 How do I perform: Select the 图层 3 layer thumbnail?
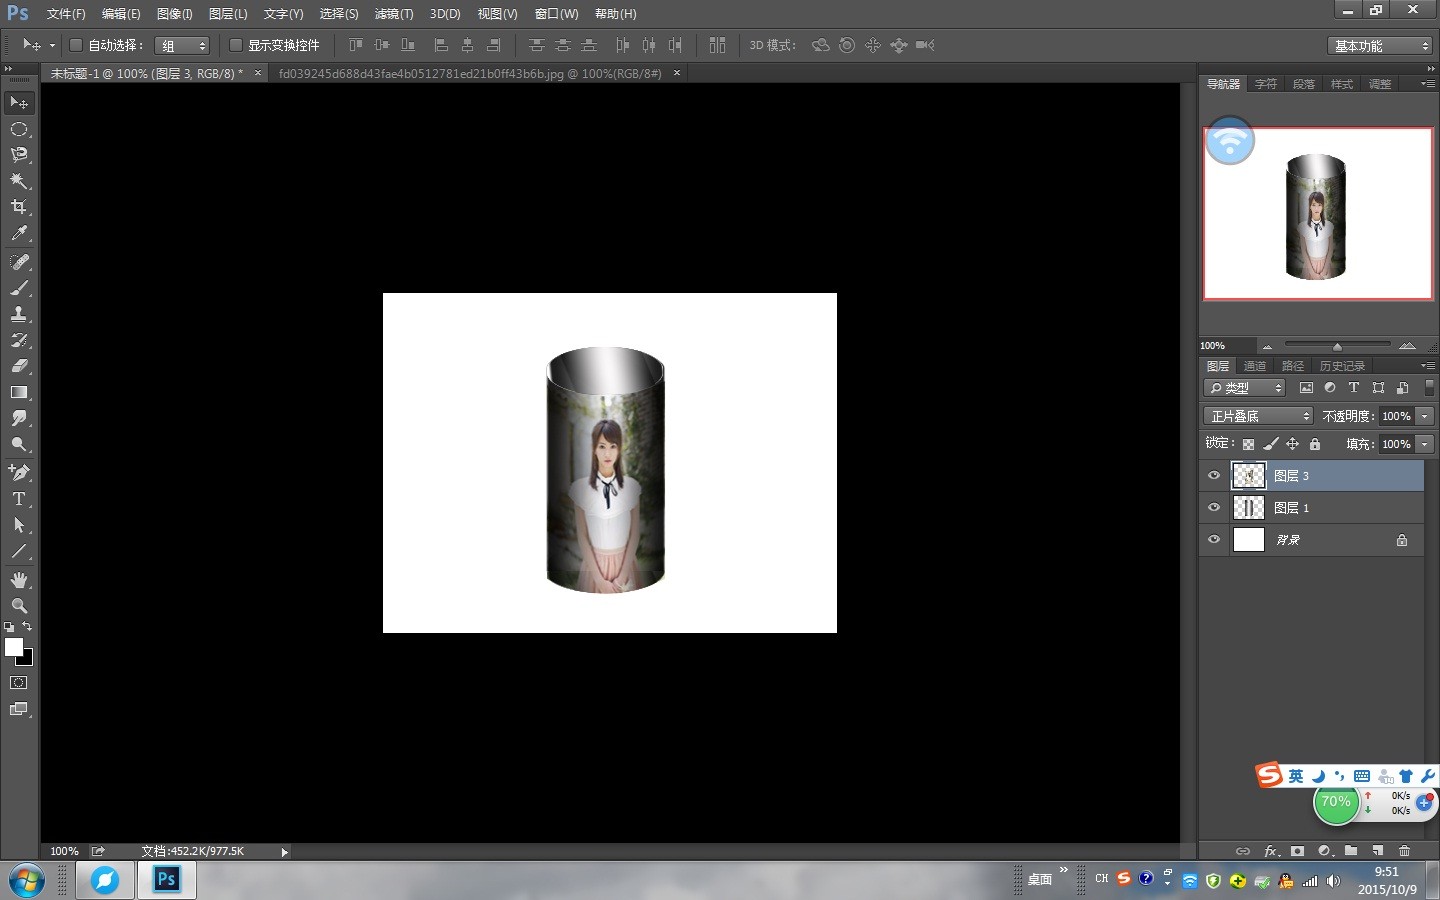click(x=1248, y=476)
